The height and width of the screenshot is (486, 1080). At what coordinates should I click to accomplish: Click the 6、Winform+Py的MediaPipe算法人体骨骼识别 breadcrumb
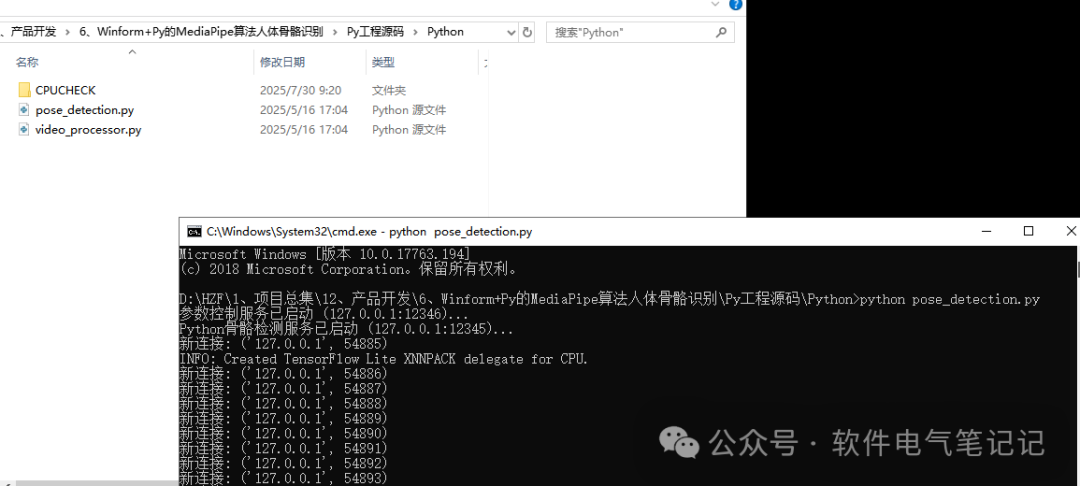pyautogui.click(x=200, y=32)
